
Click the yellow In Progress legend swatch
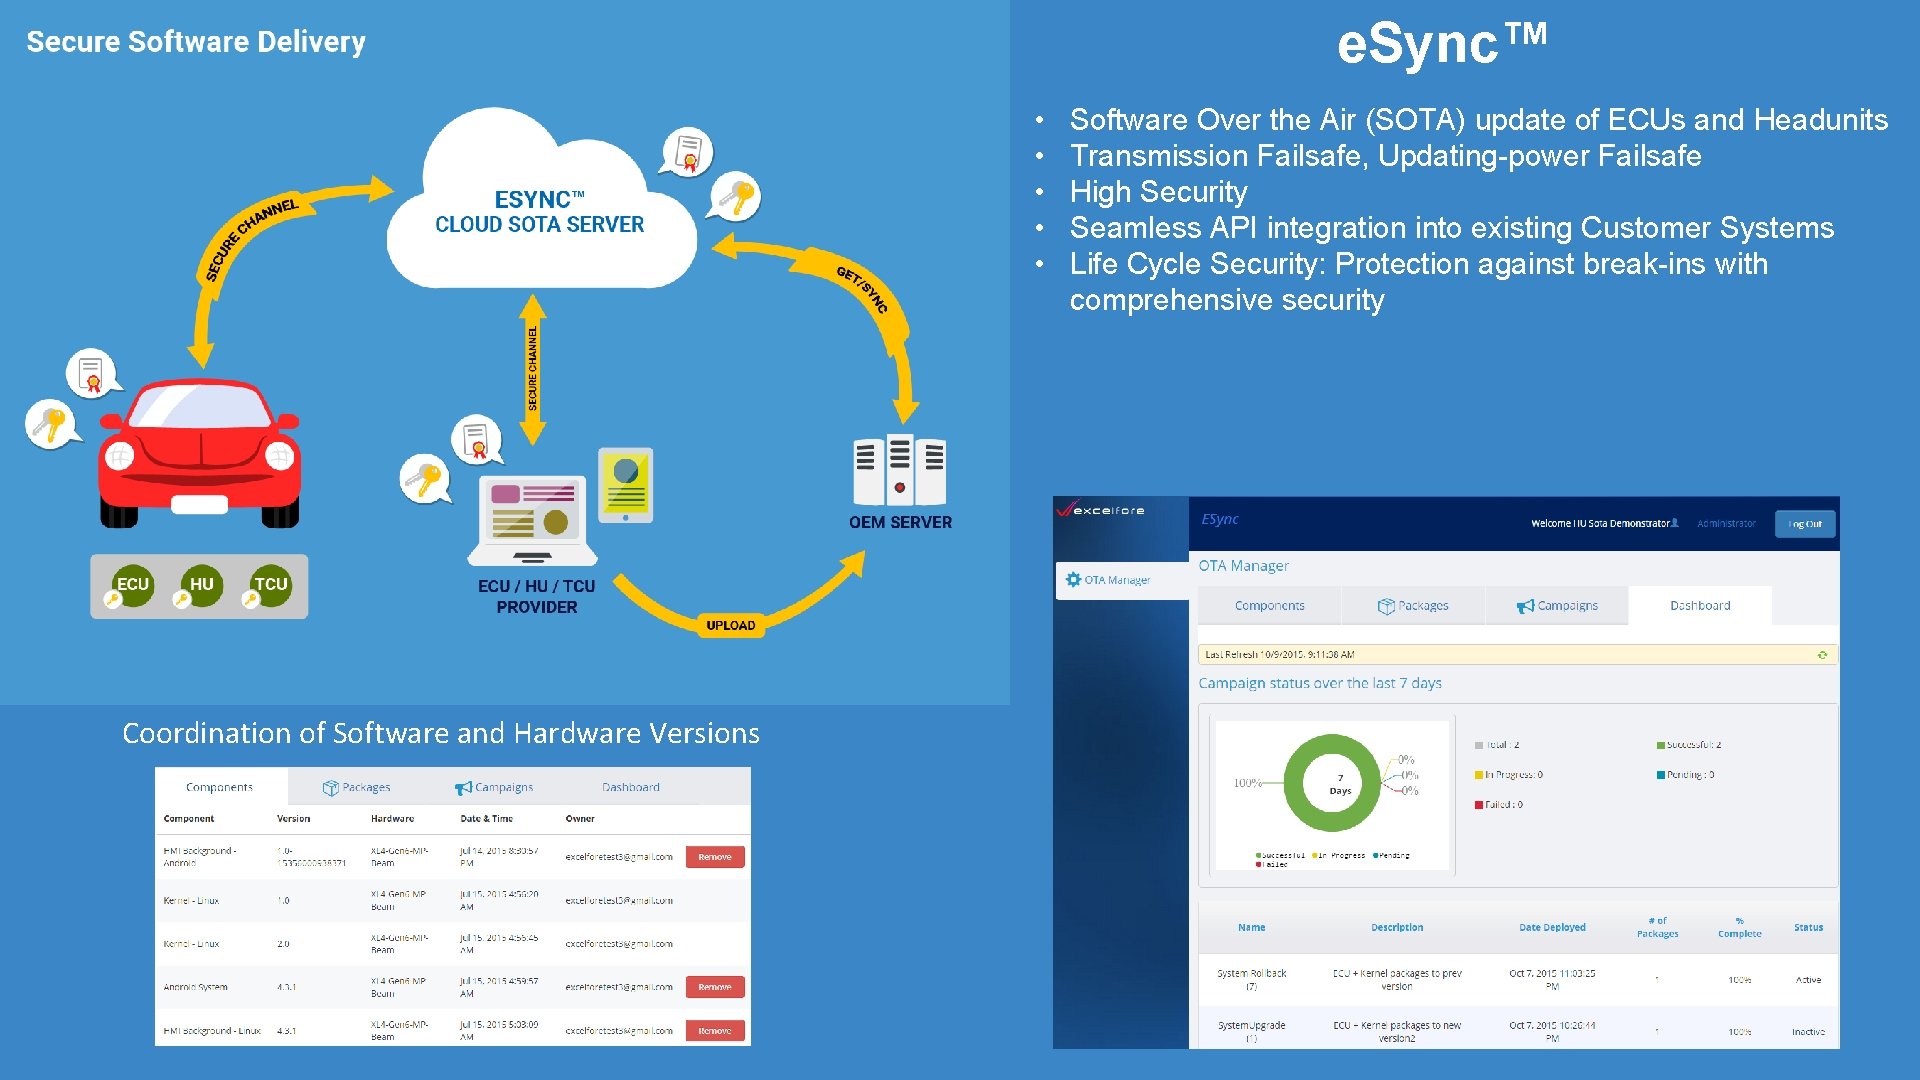tap(1479, 775)
